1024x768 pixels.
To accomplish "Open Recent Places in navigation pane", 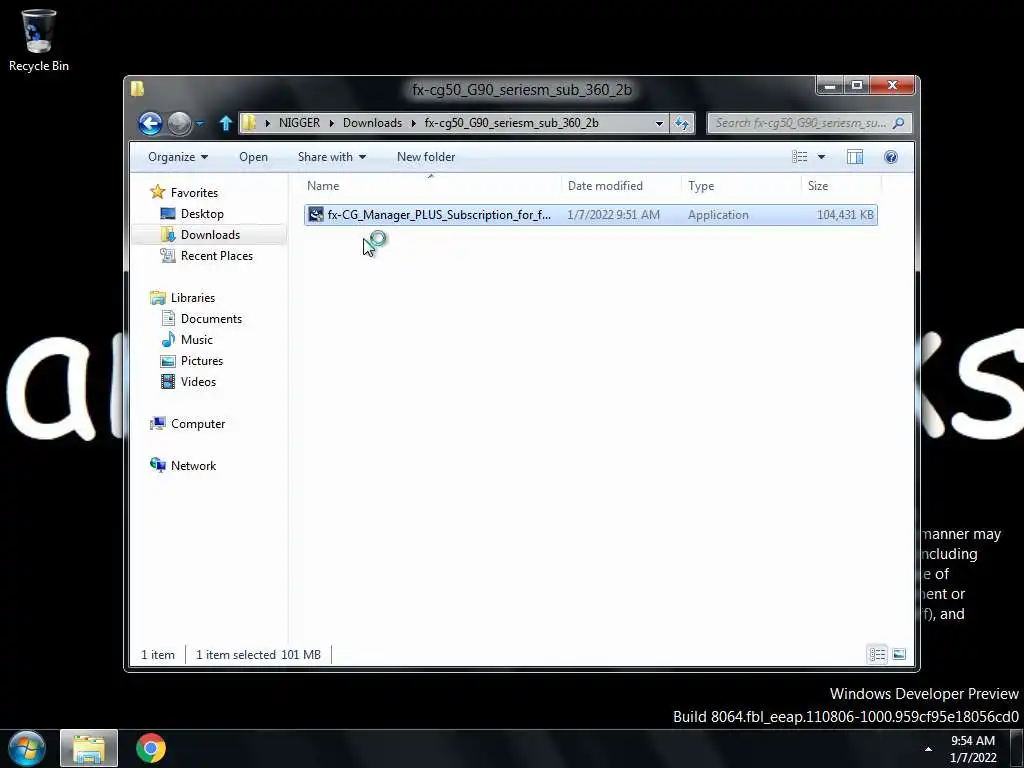I will [x=217, y=255].
